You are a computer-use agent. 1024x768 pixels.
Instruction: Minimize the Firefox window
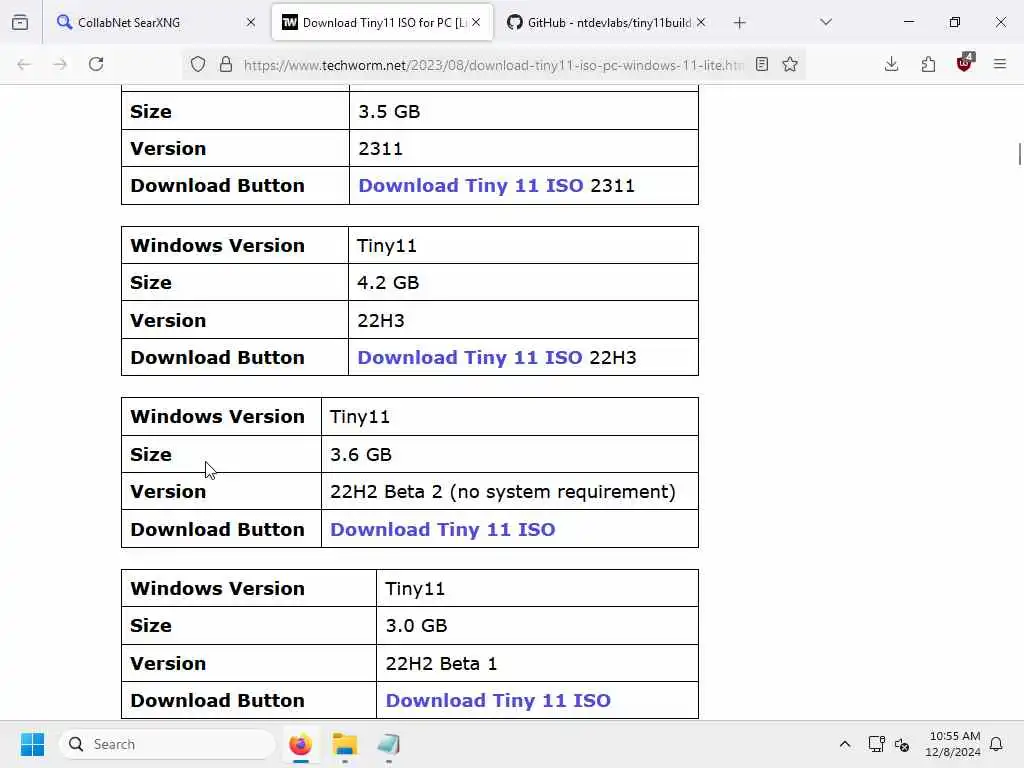coord(908,22)
